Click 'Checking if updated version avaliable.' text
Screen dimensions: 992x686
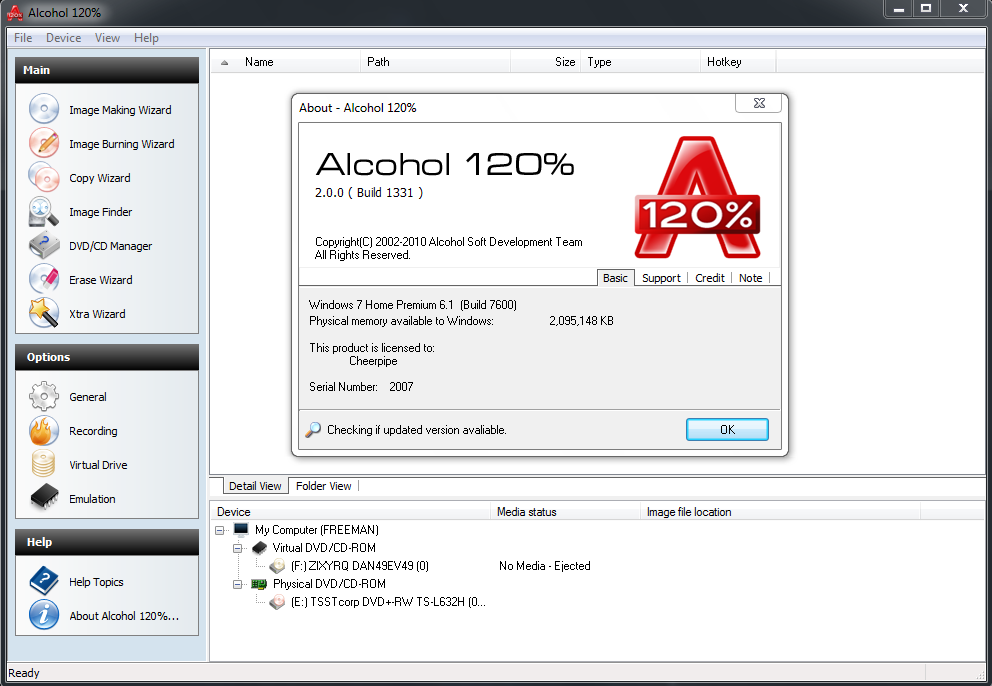(417, 430)
